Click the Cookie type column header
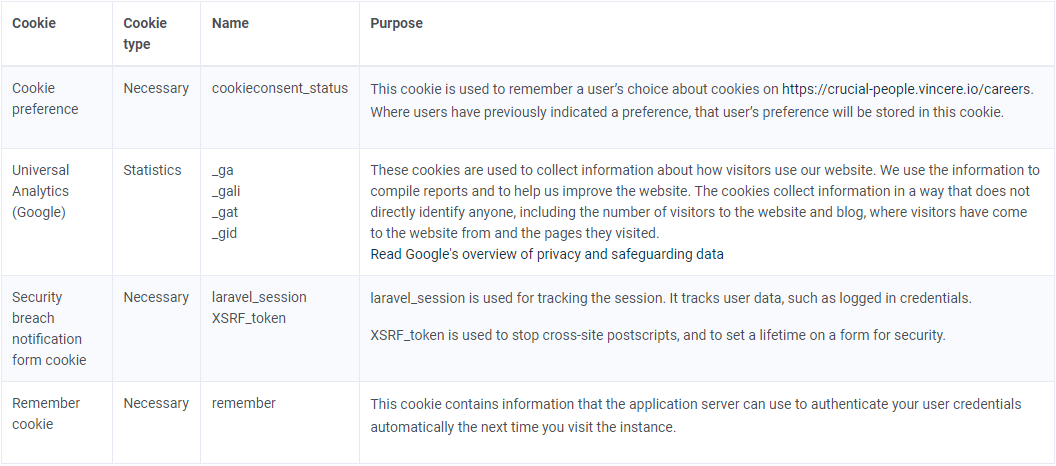The image size is (1056, 466). coord(145,34)
